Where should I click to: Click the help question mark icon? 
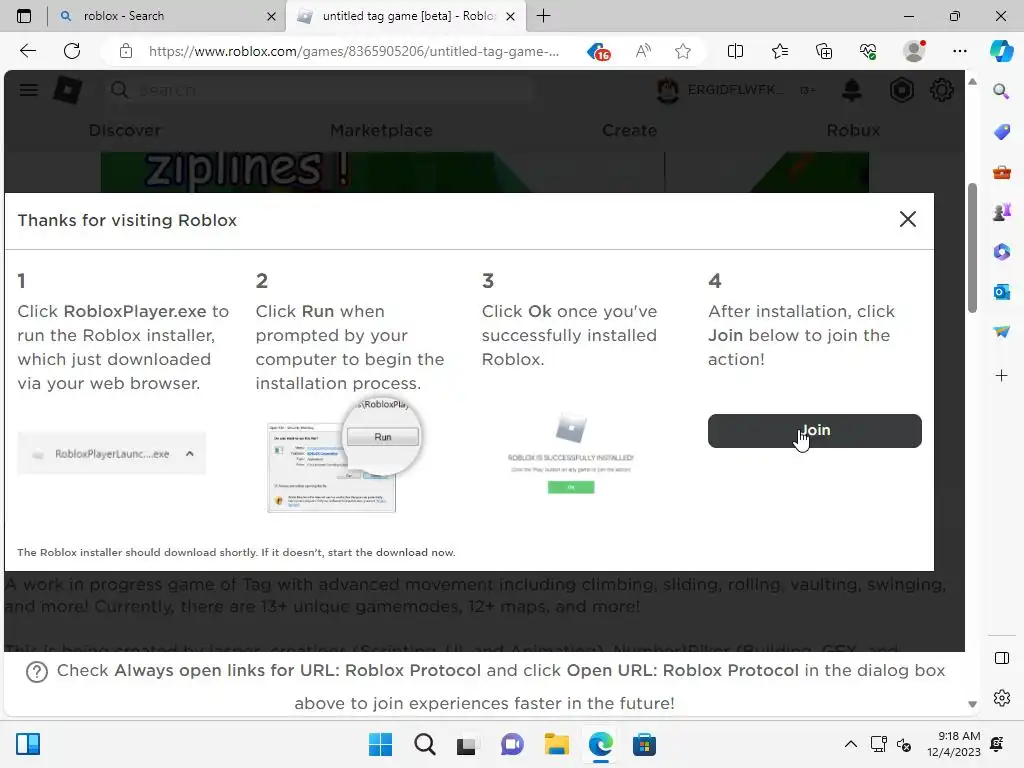pos(37,671)
